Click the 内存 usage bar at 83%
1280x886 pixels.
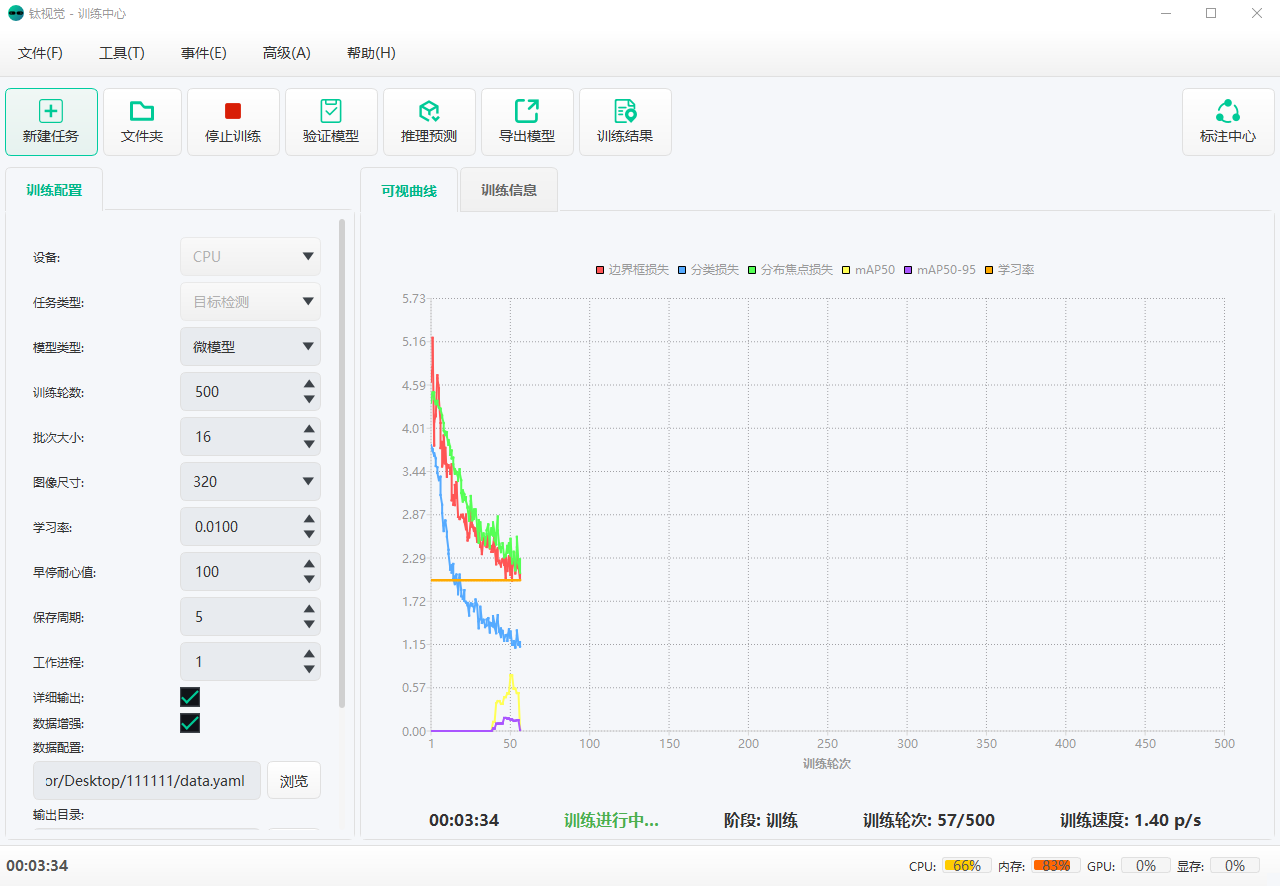[x=1056, y=866]
